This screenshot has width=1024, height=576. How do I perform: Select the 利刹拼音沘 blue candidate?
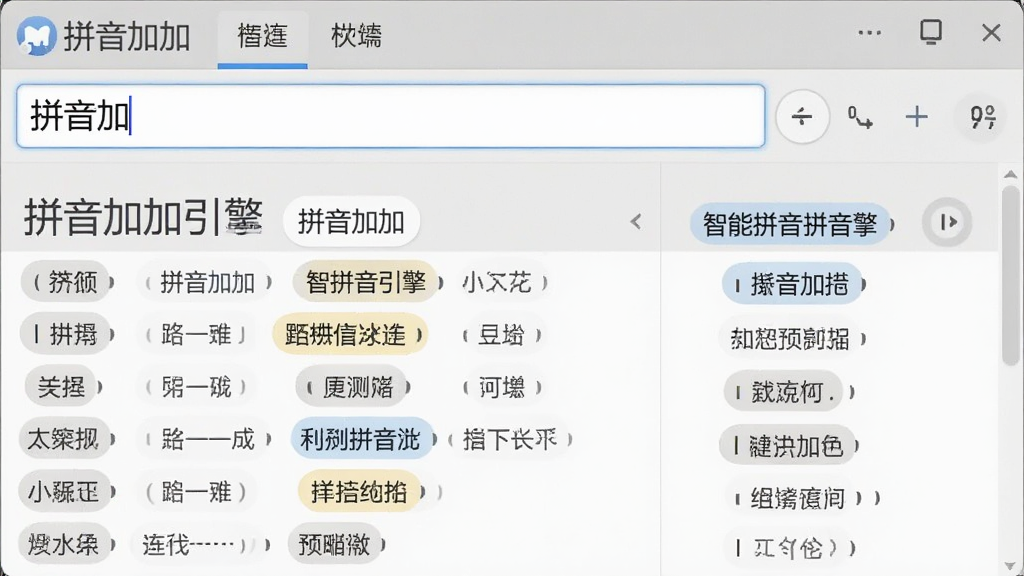[361, 439]
